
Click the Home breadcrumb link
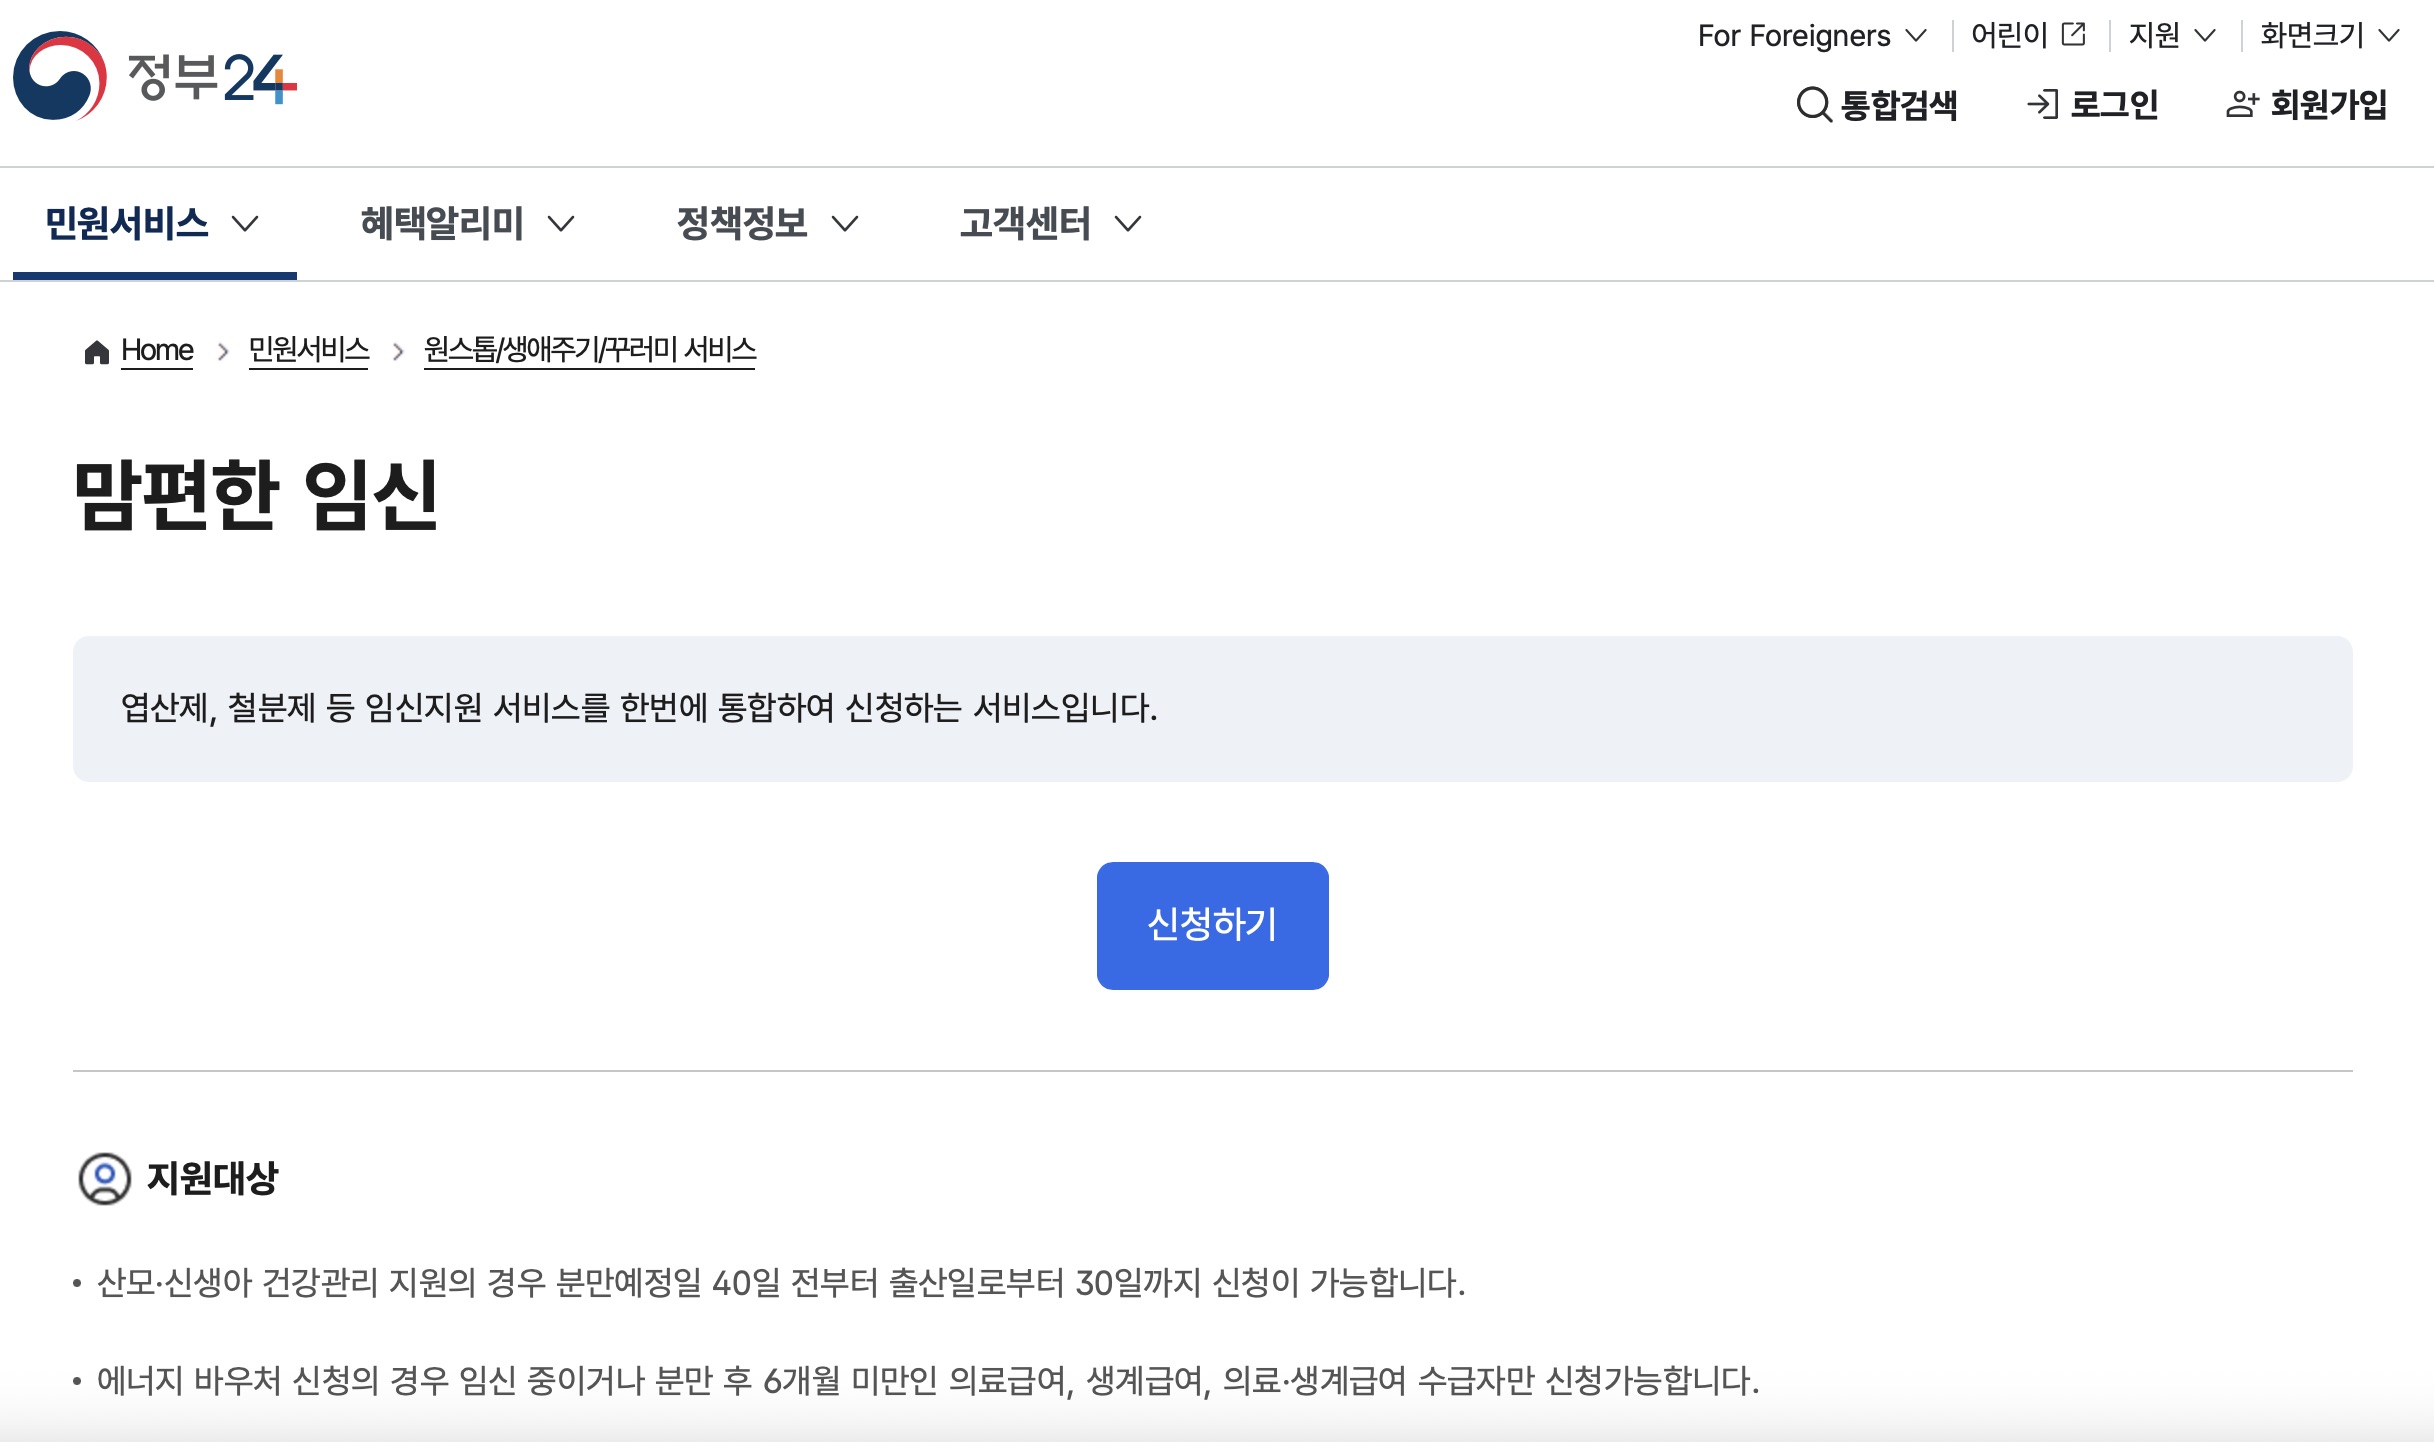[x=157, y=350]
